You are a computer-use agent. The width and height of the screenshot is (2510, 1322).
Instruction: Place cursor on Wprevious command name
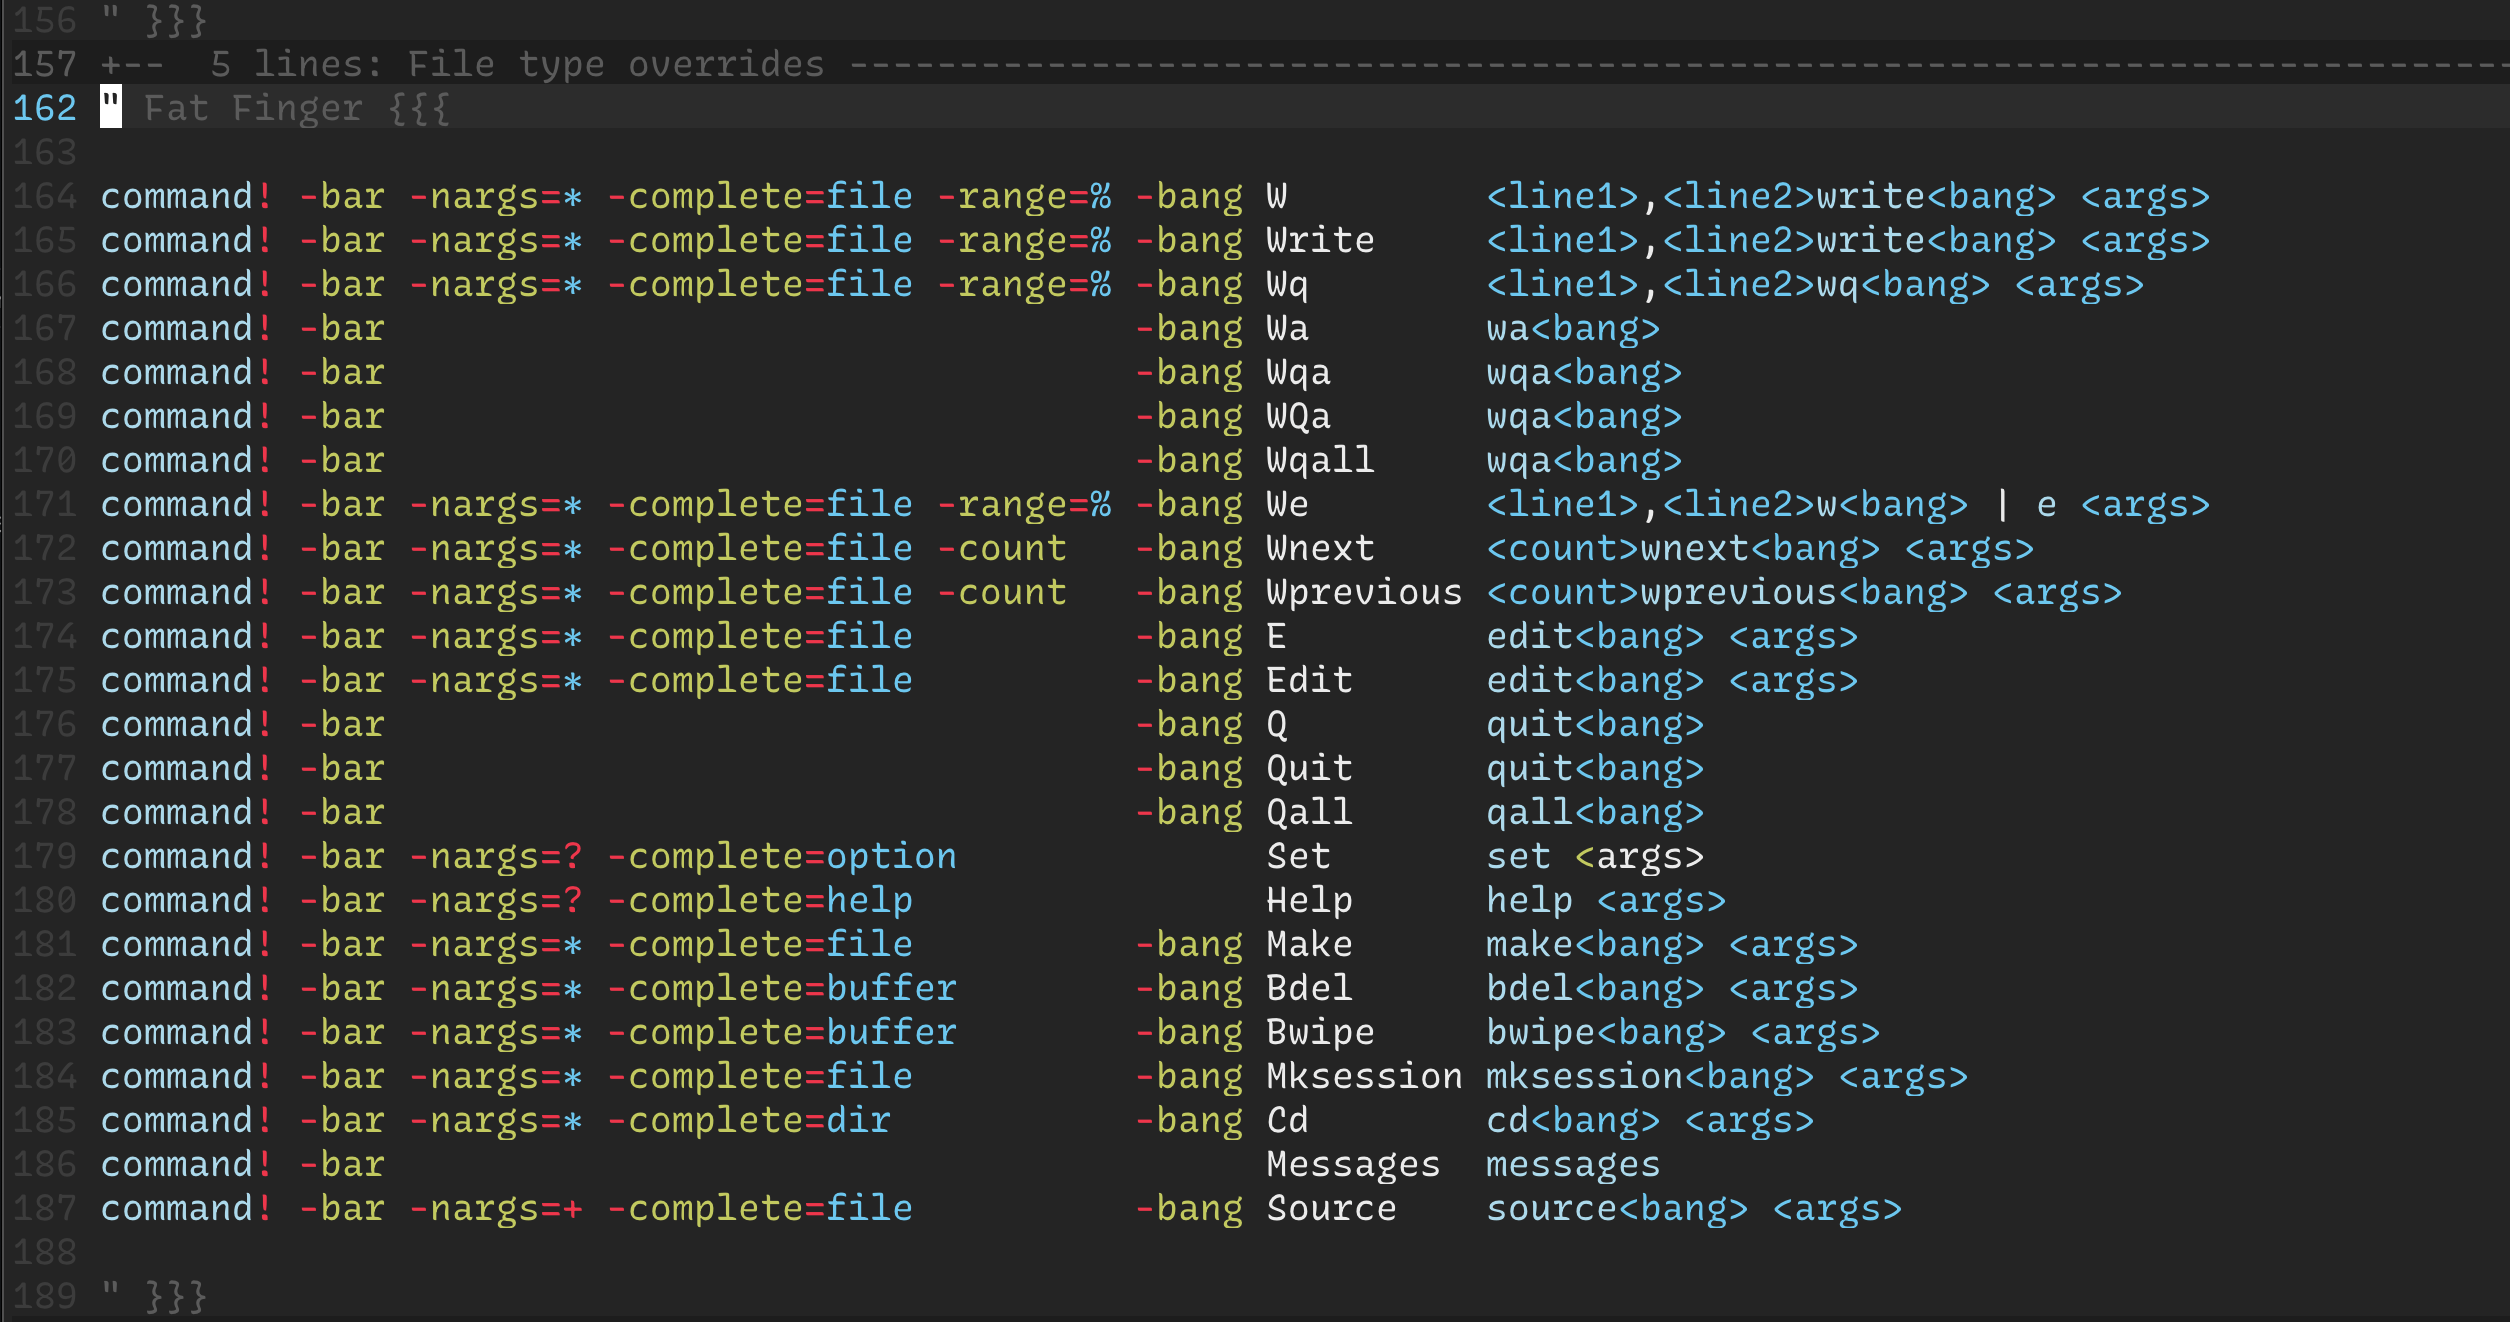tap(1364, 592)
